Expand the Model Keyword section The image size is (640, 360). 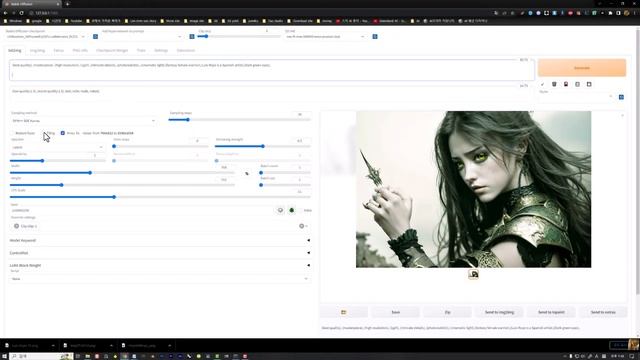160,240
